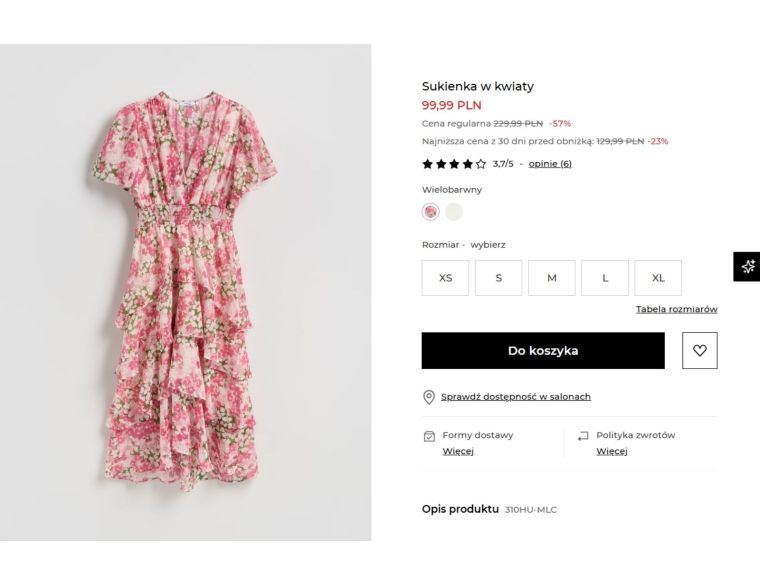Open the 'opinie (6)' reviews link
The width and height of the screenshot is (760, 570).
tap(550, 164)
